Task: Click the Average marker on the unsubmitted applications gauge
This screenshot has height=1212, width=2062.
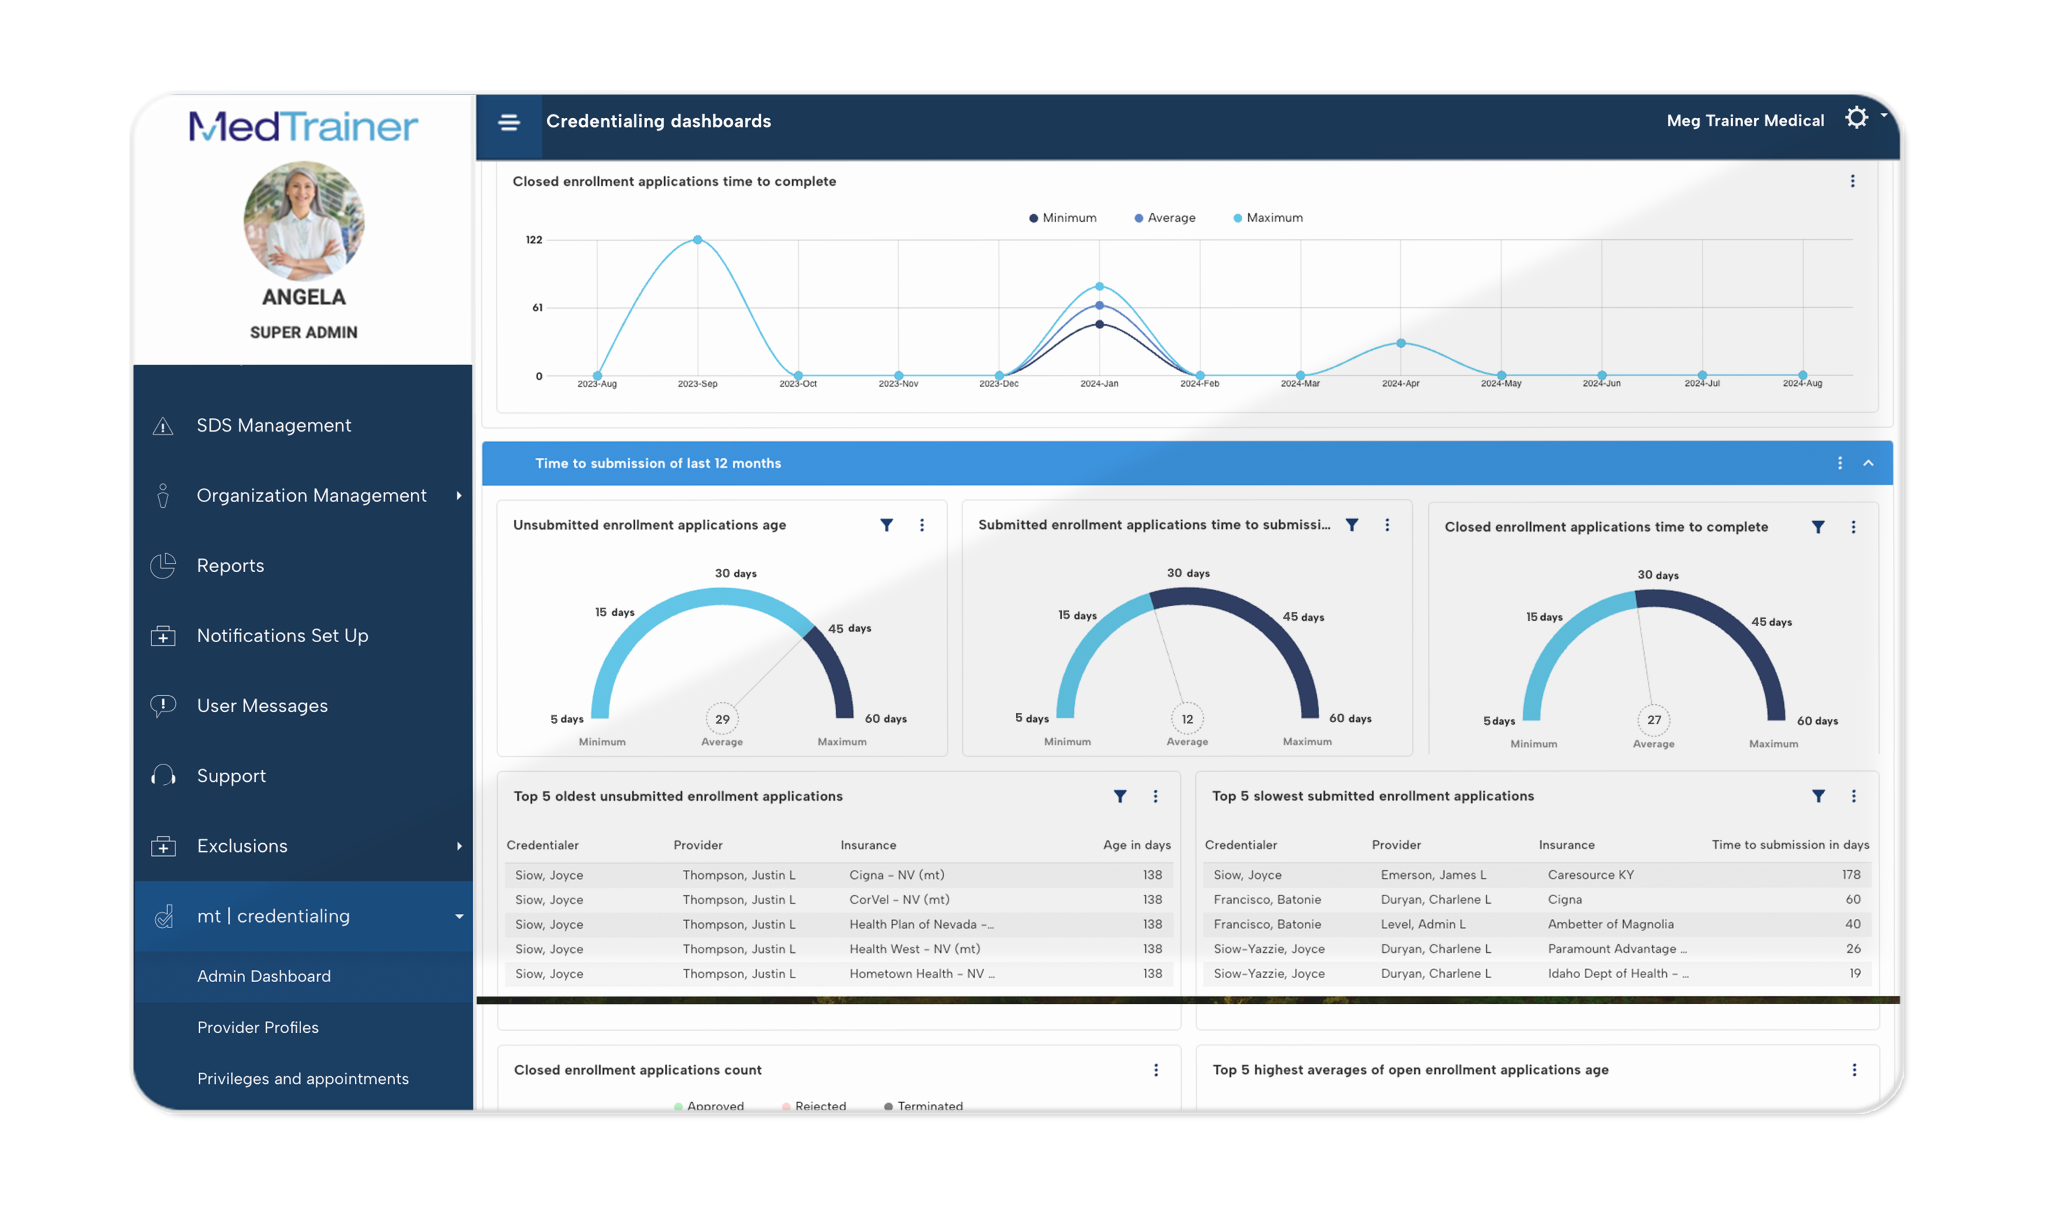Action: [721, 718]
